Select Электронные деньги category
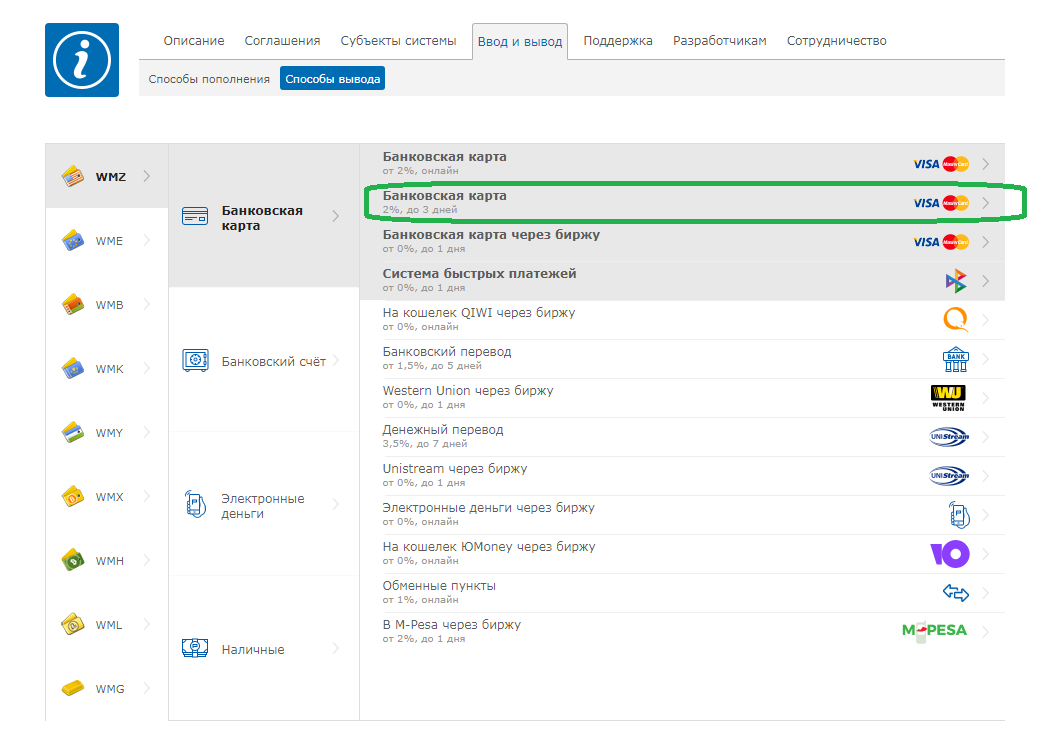This screenshot has height=735, width=1061. (262, 506)
